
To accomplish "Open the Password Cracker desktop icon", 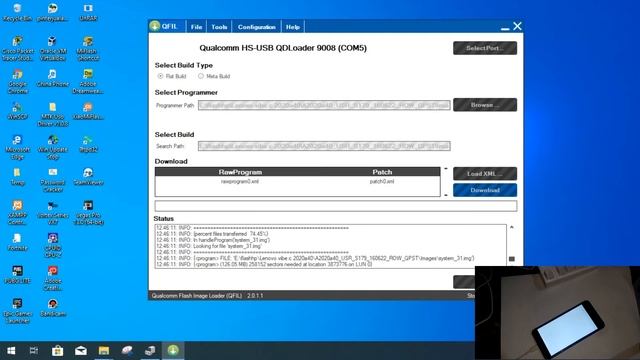I will coord(53,180).
